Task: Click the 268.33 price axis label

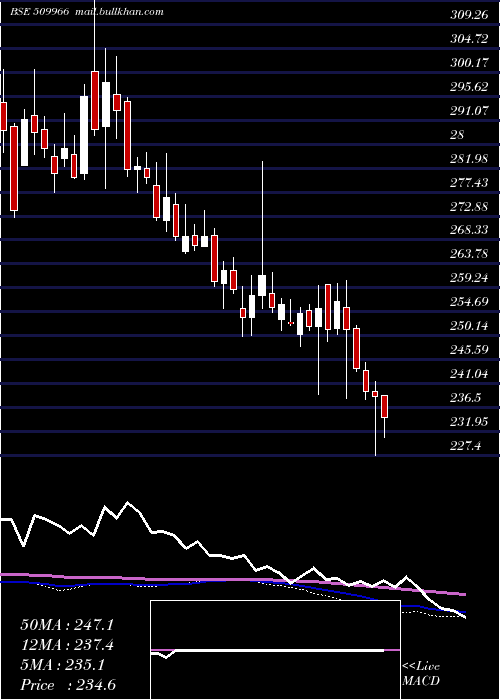Action: pyautogui.click(x=469, y=230)
